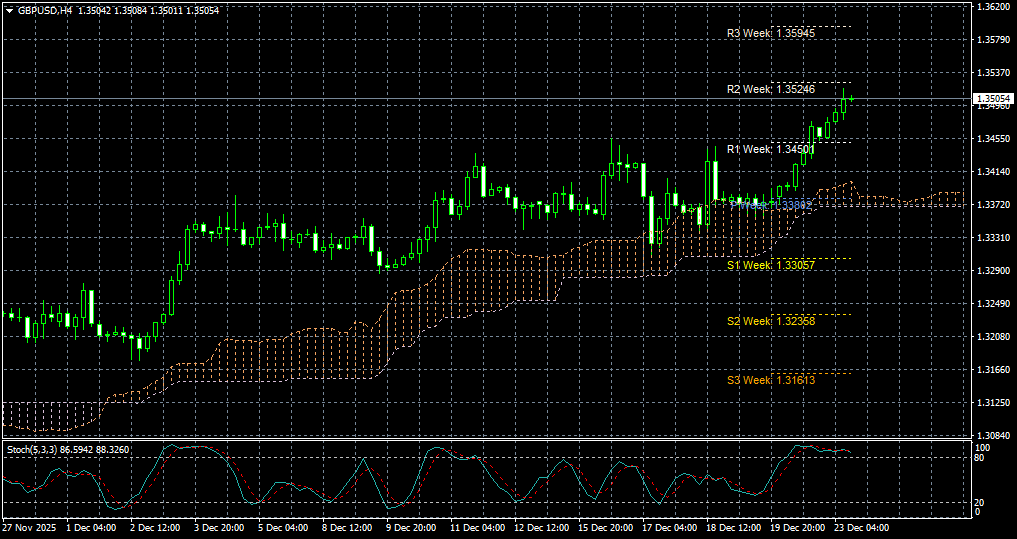The height and width of the screenshot is (539, 1017).
Task: Click the 1 Dec 04:00 time axis label
Action: (x=91, y=528)
